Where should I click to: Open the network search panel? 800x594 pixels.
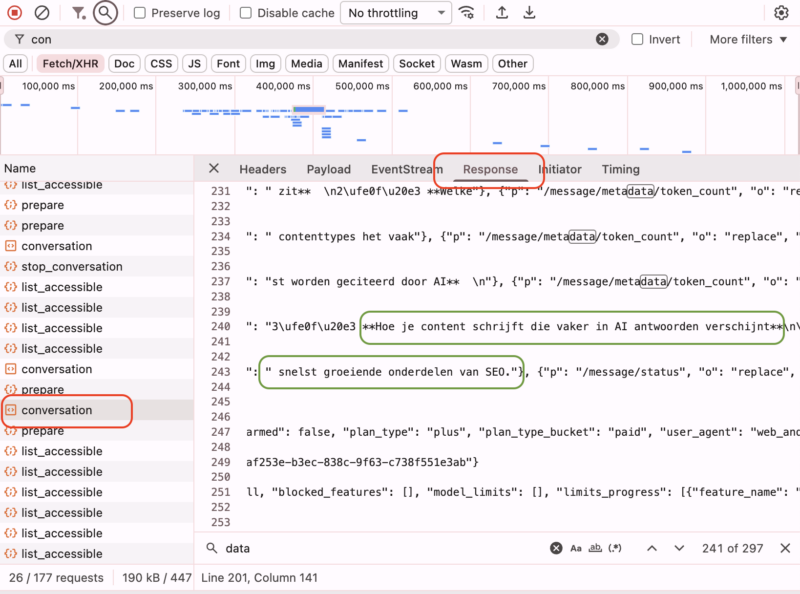[103, 13]
